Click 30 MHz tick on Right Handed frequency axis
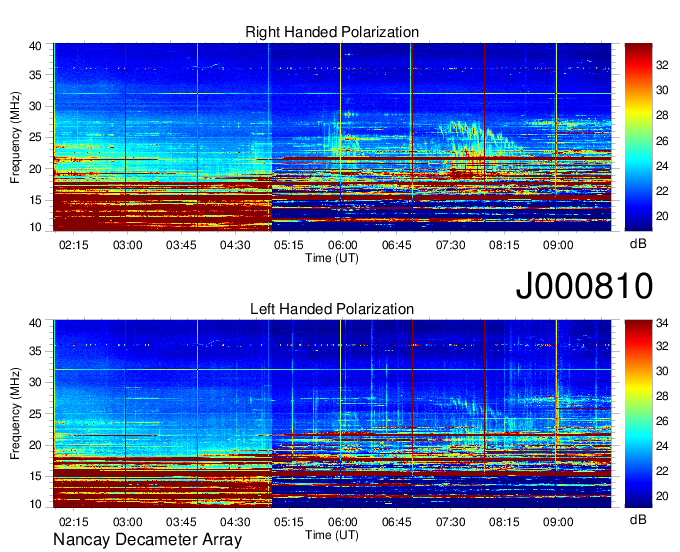 [x=36, y=106]
